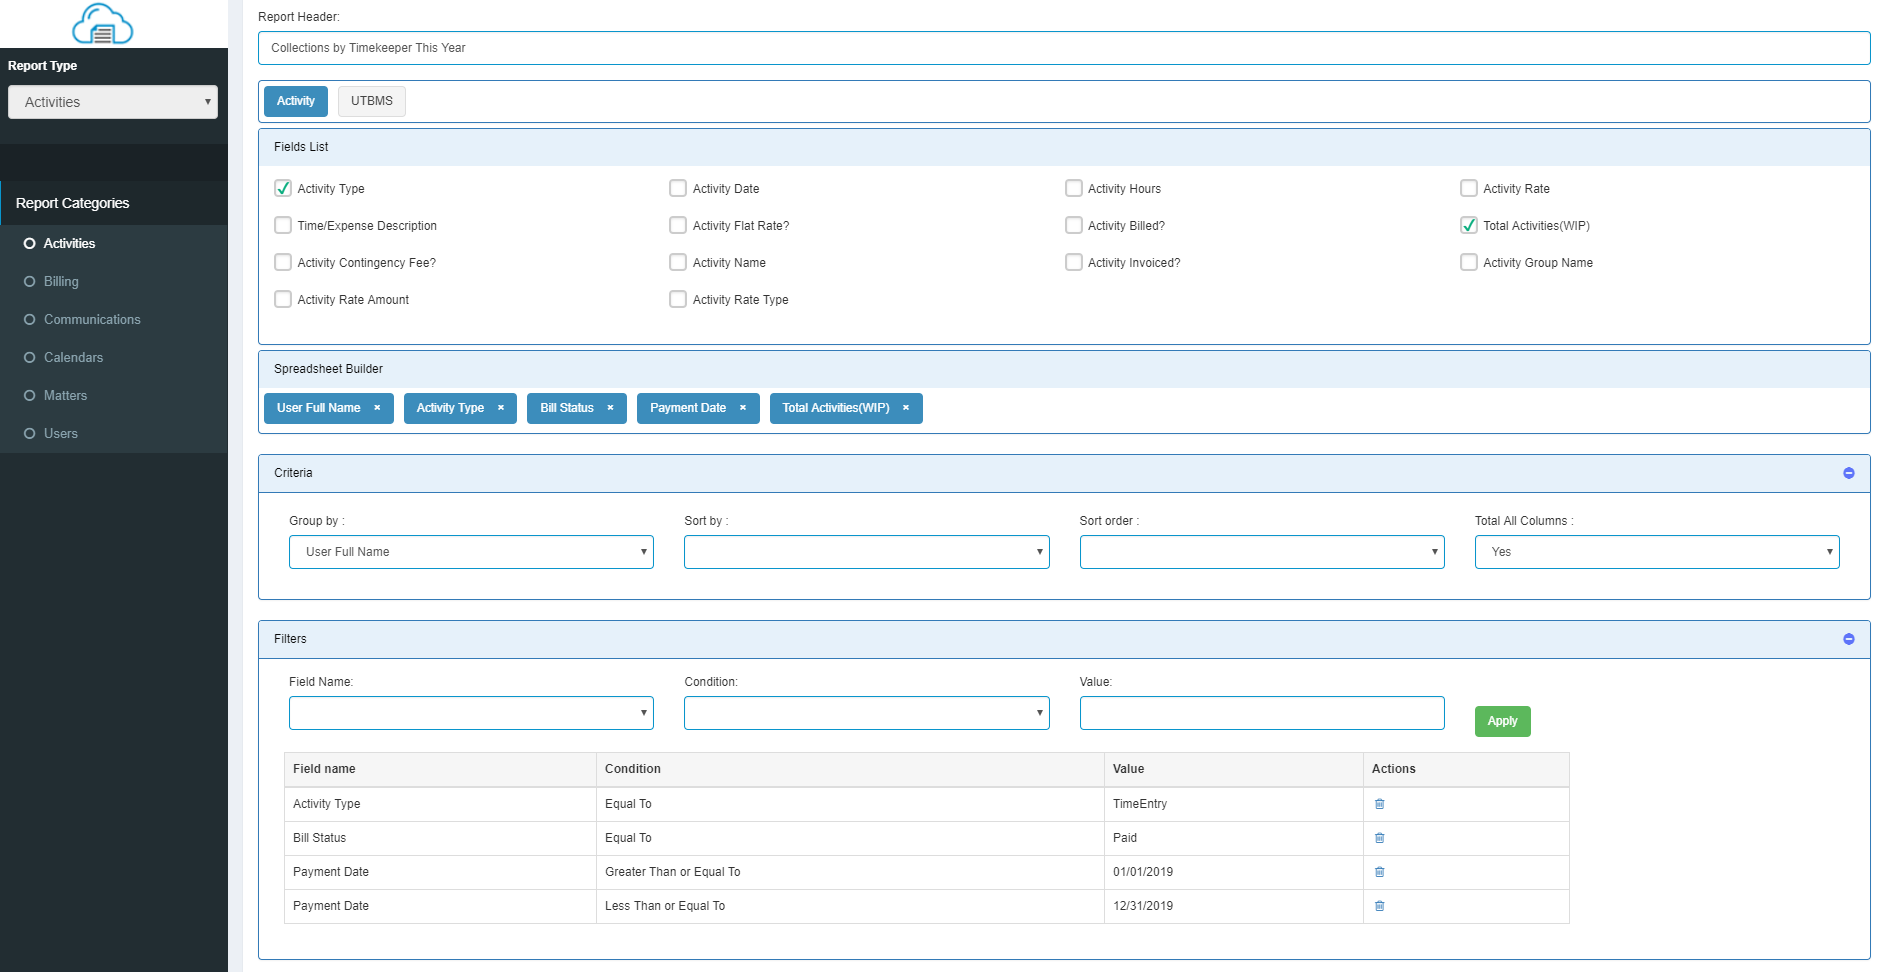This screenshot has height=972, width=1878.
Task: Uncheck the Activity Type field checkbox
Action: (283, 188)
